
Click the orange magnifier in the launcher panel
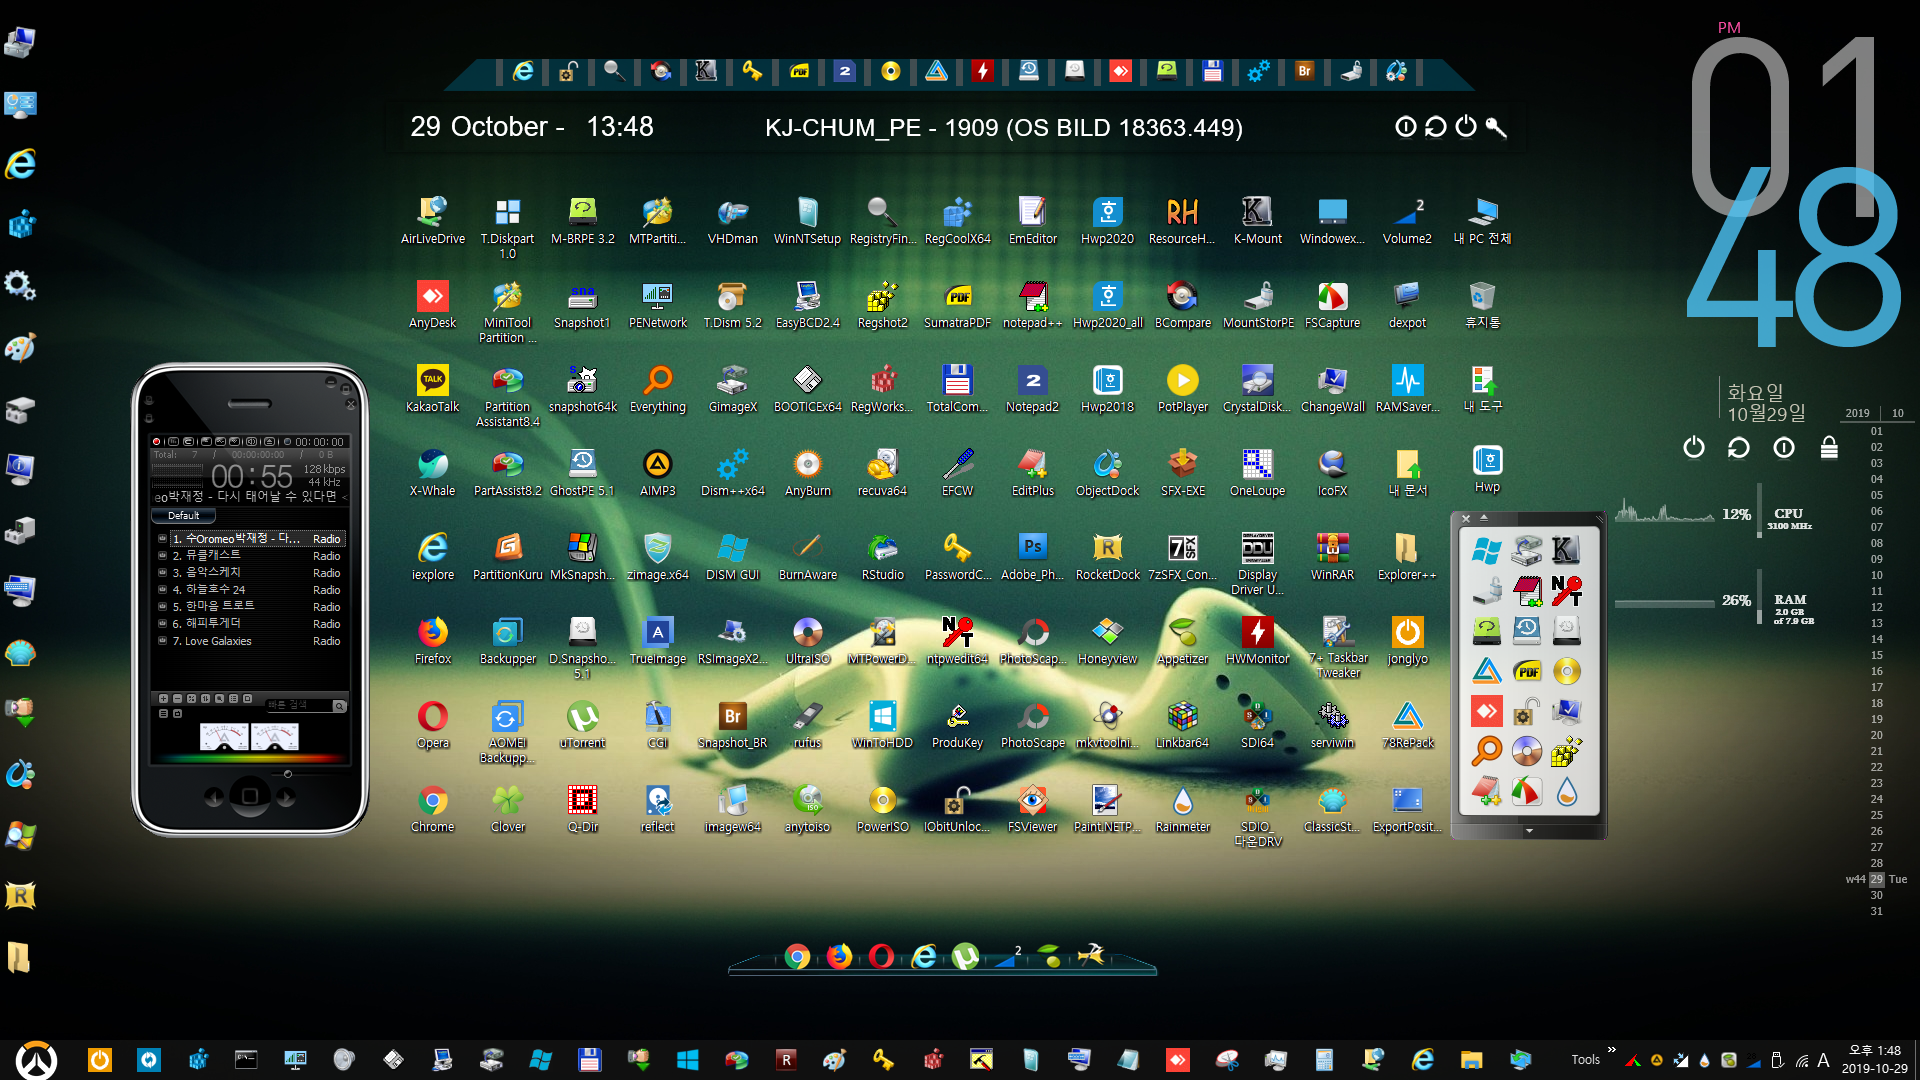coord(1486,751)
